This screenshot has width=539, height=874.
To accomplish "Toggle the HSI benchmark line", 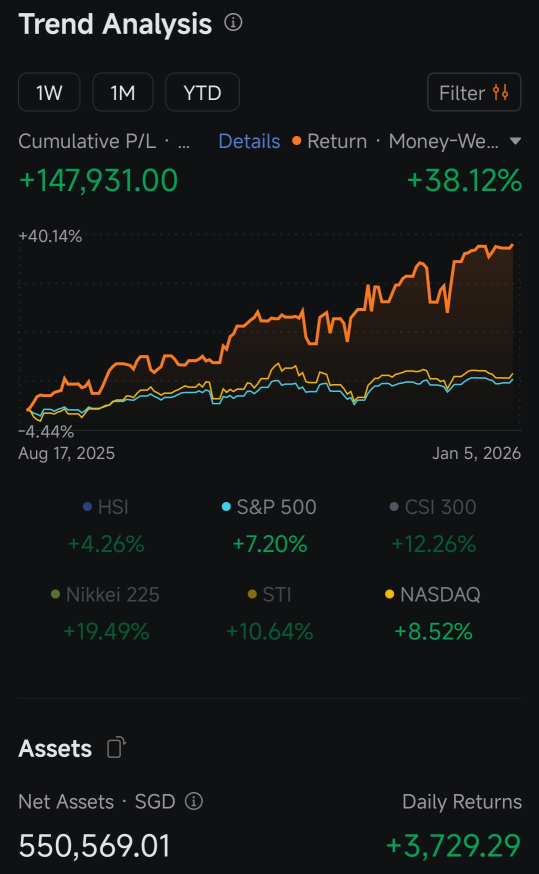I will click(x=105, y=507).
